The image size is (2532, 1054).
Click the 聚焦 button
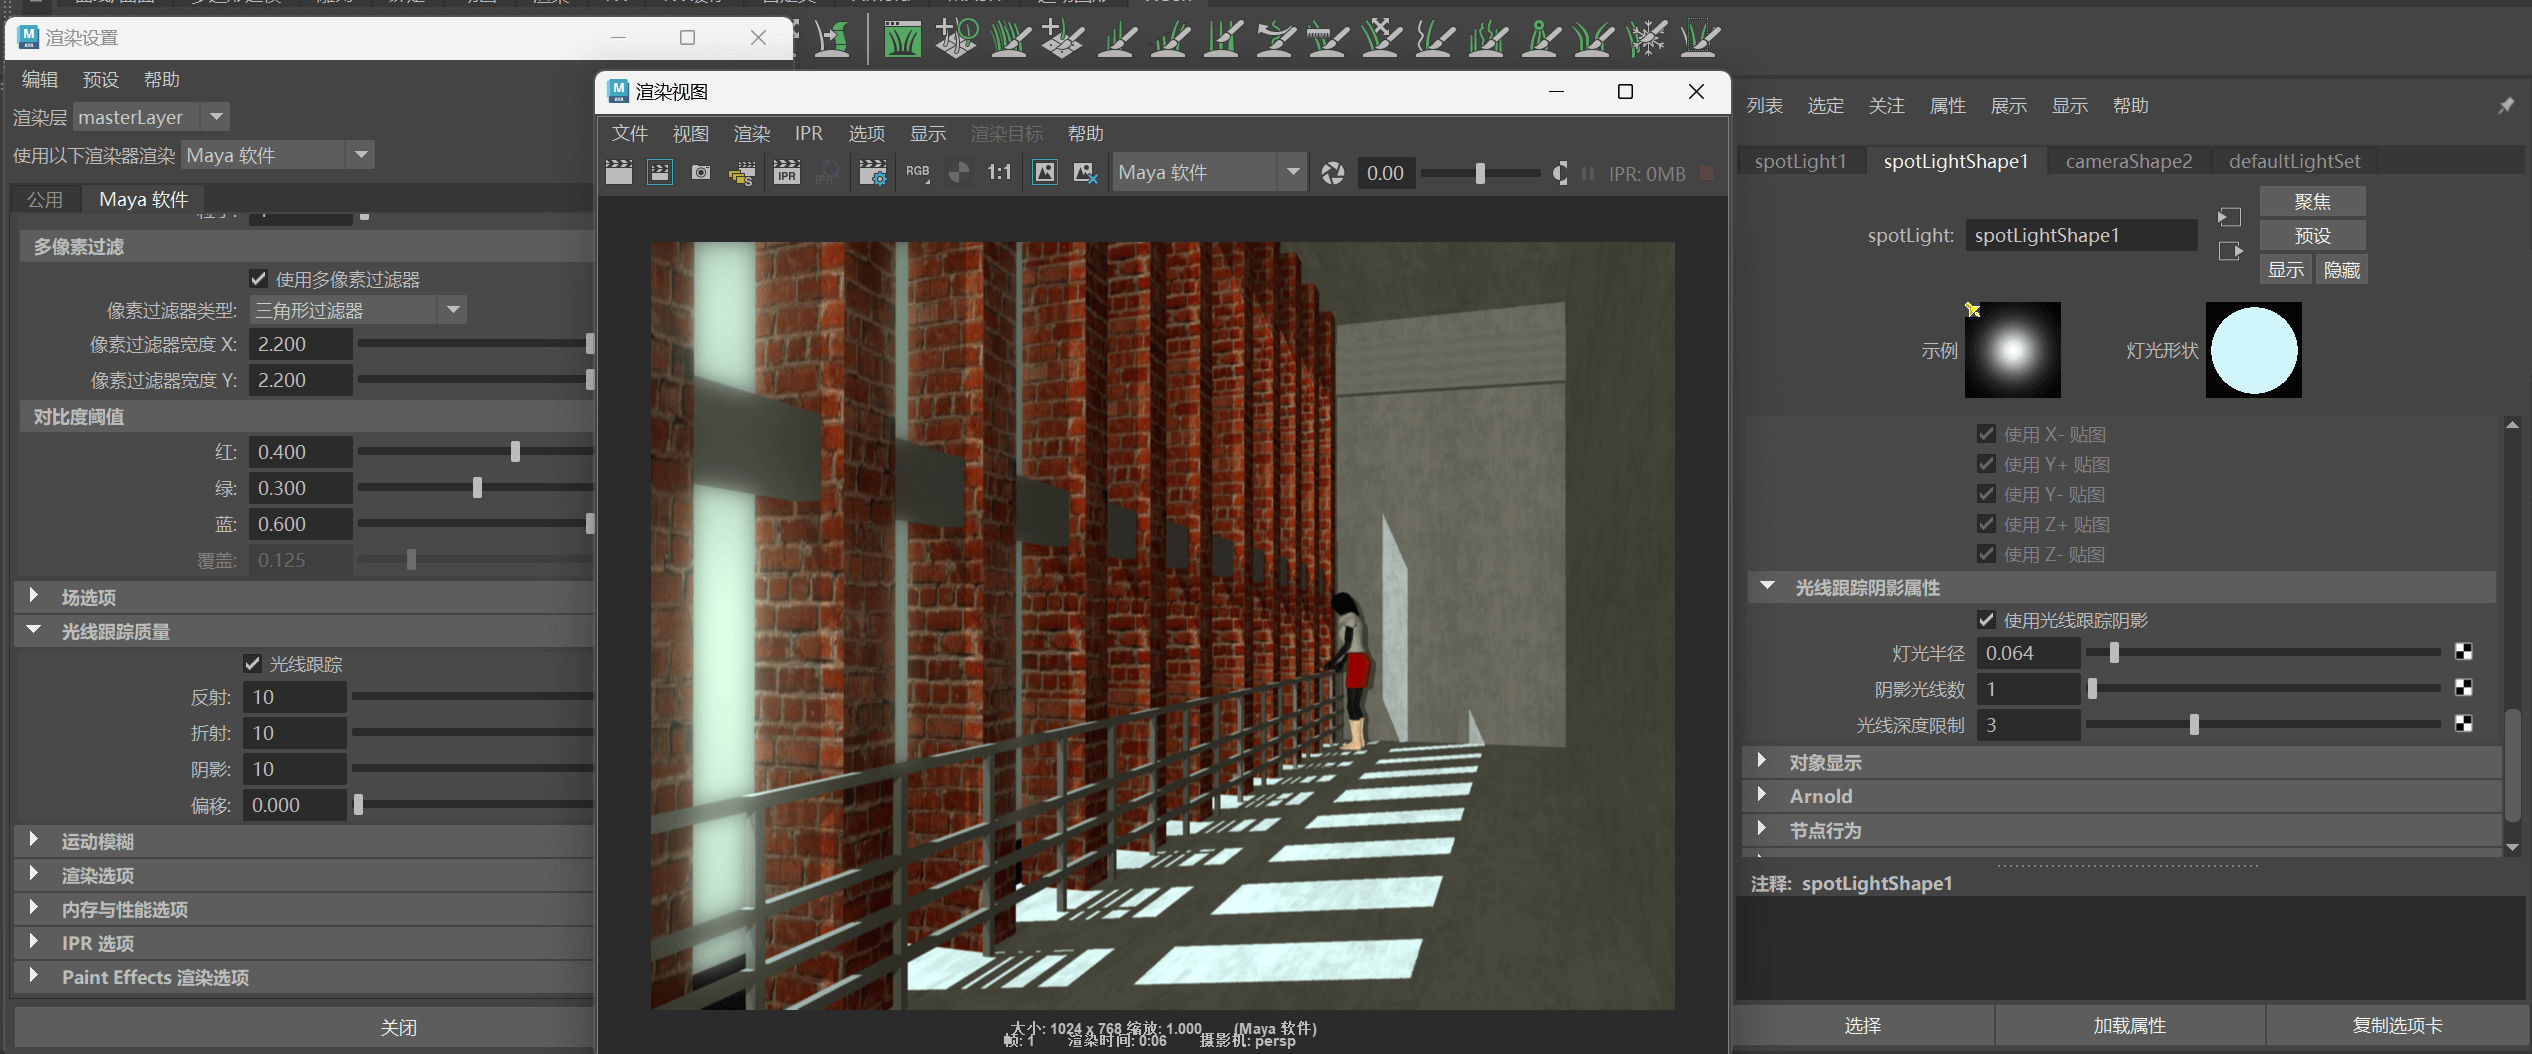pos(2312,201)
